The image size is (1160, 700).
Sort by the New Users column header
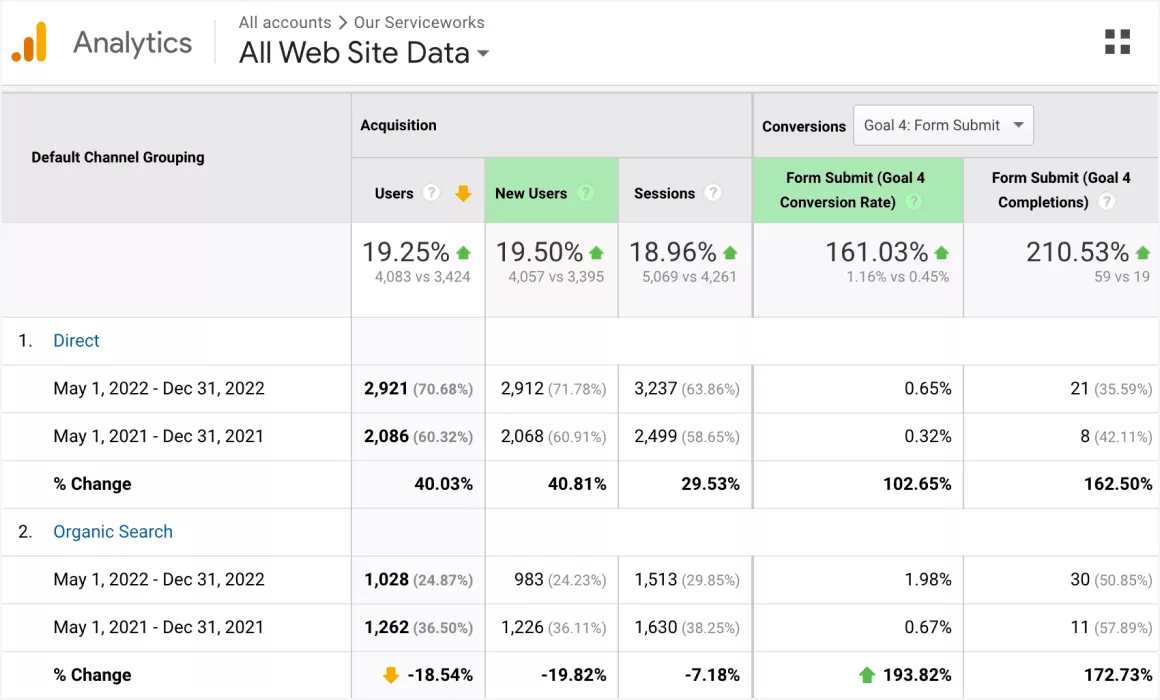point(531,193)
